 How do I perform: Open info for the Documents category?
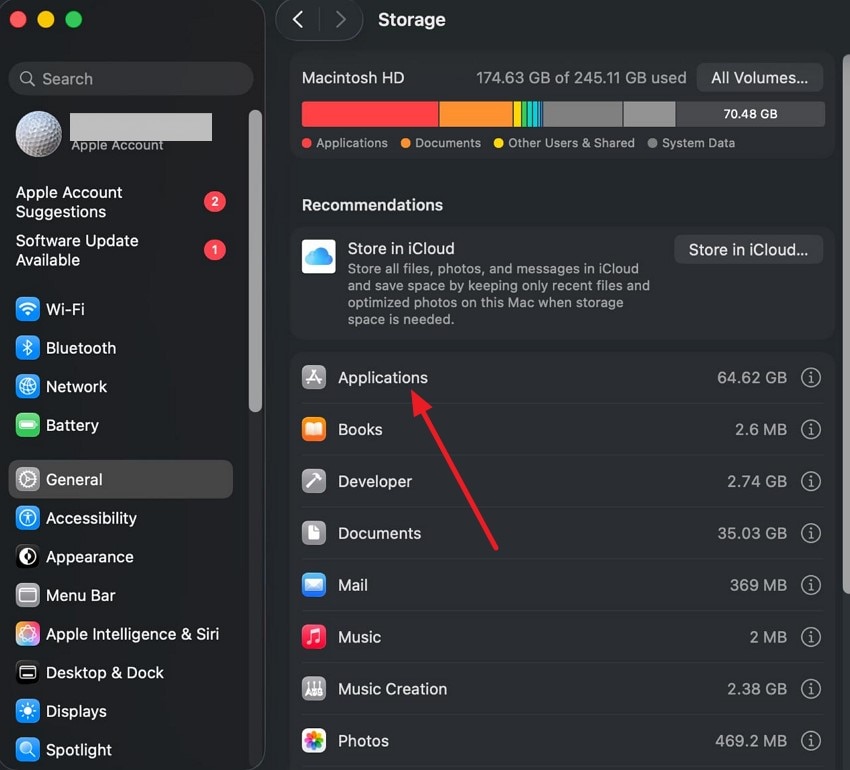pos(811,533)
